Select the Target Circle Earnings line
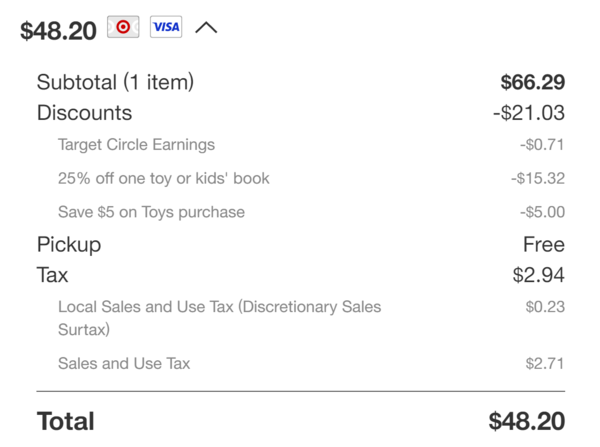The width and height of the screenshot is (600, 447). (x=136, y=145)
